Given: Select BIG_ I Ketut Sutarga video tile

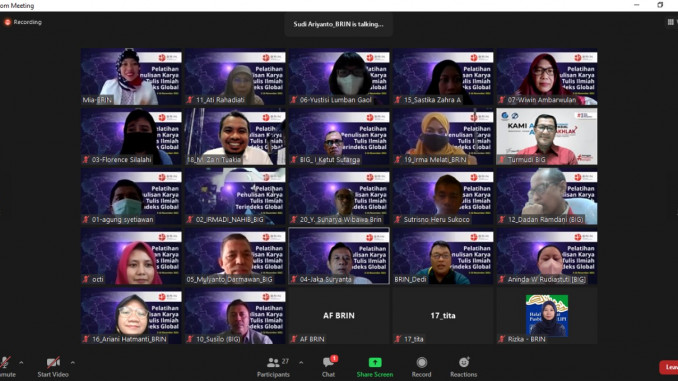Looking at the screenshot, I should pos(339,136).
